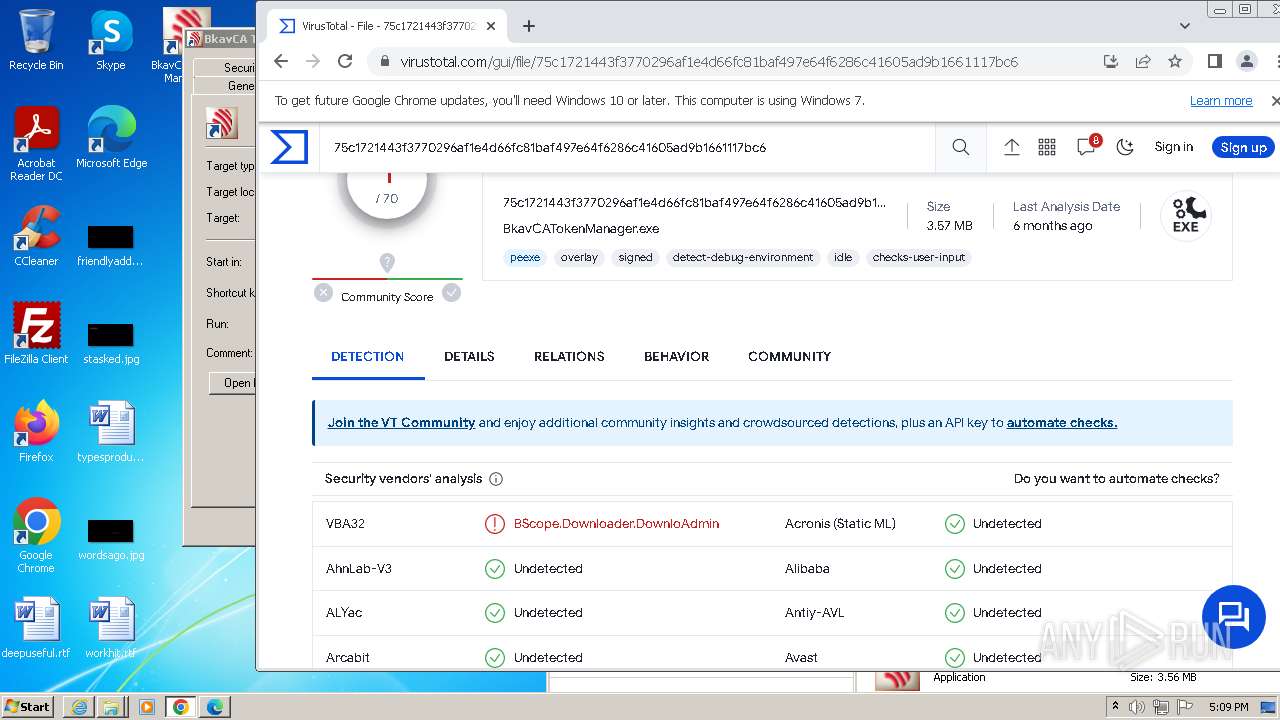Open the FileZilla Client desktop icon
Screen dimensions: 1280x720
click(36, 334)
